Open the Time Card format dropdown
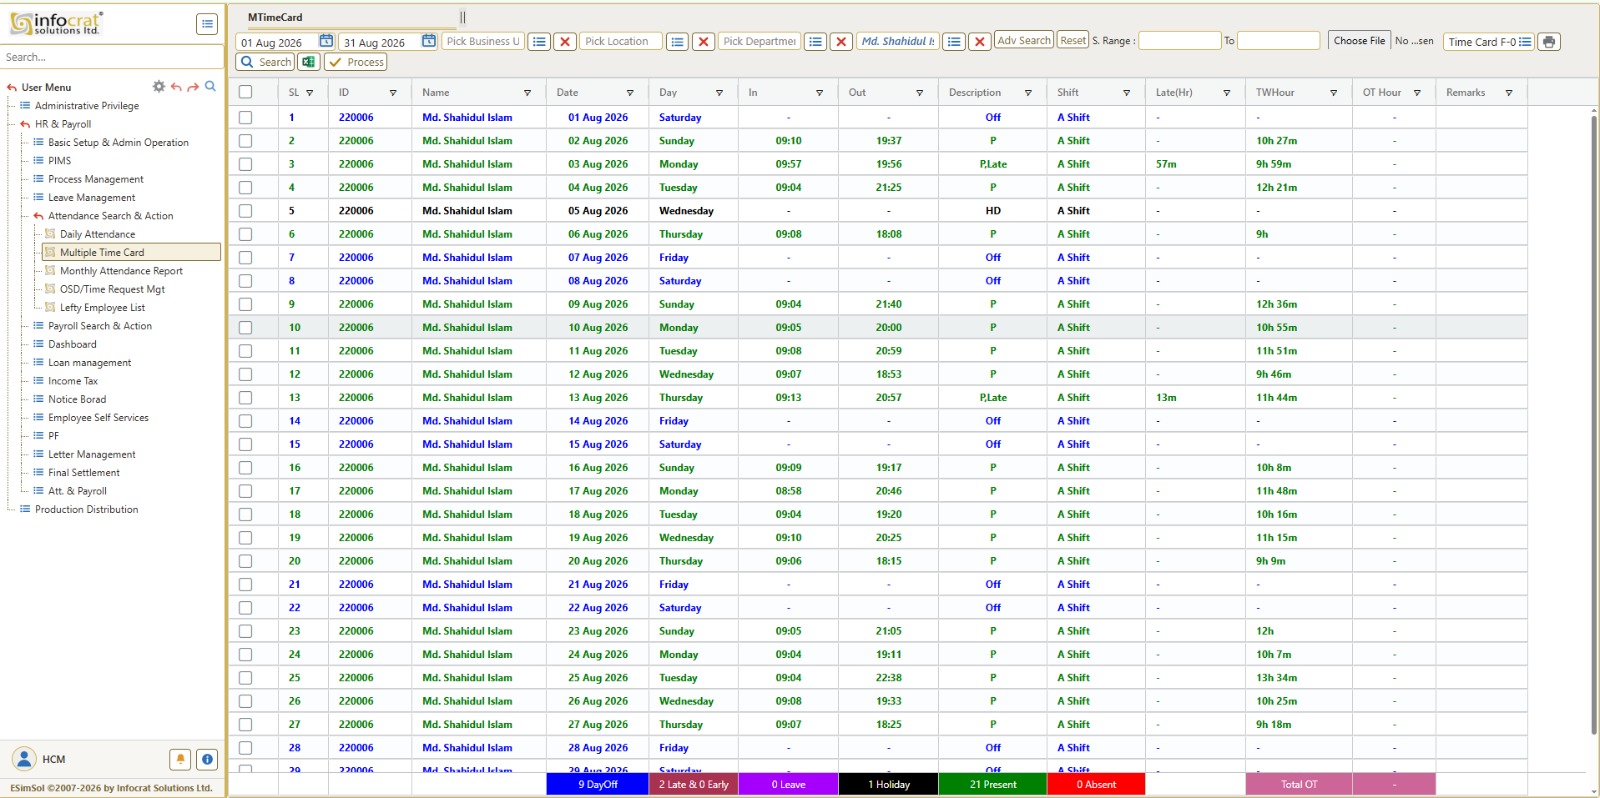1600x798 pixels. tap(1489, 41)
